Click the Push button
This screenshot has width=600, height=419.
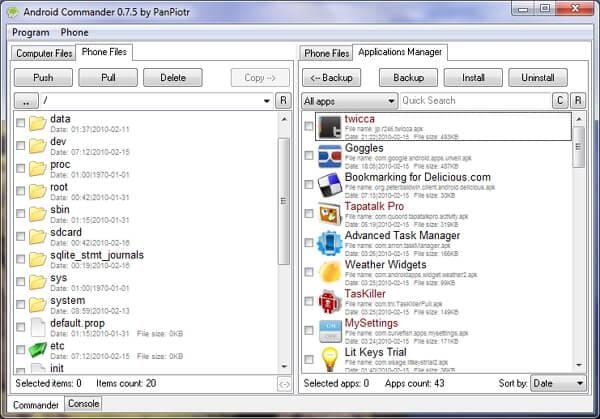[x=43, y=78]
